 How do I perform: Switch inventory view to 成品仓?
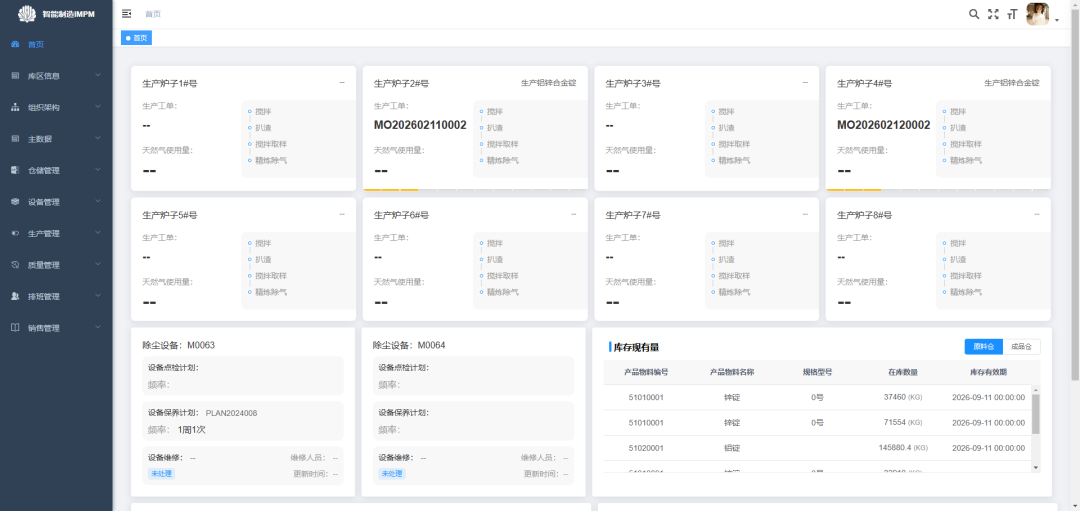(1021, 347)
